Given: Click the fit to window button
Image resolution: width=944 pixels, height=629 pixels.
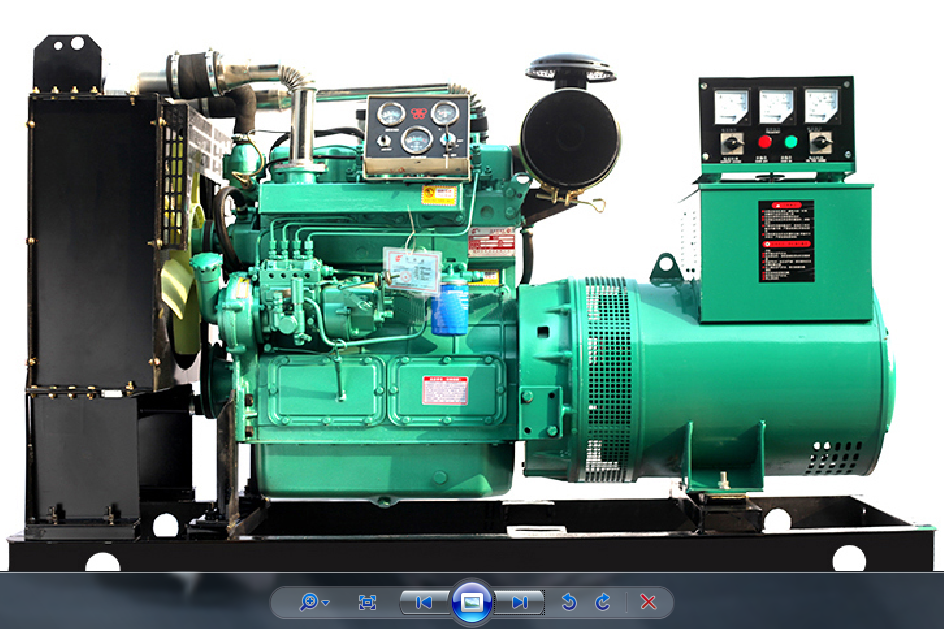Looking at the screenshot, I should click(x=367, y=602).
